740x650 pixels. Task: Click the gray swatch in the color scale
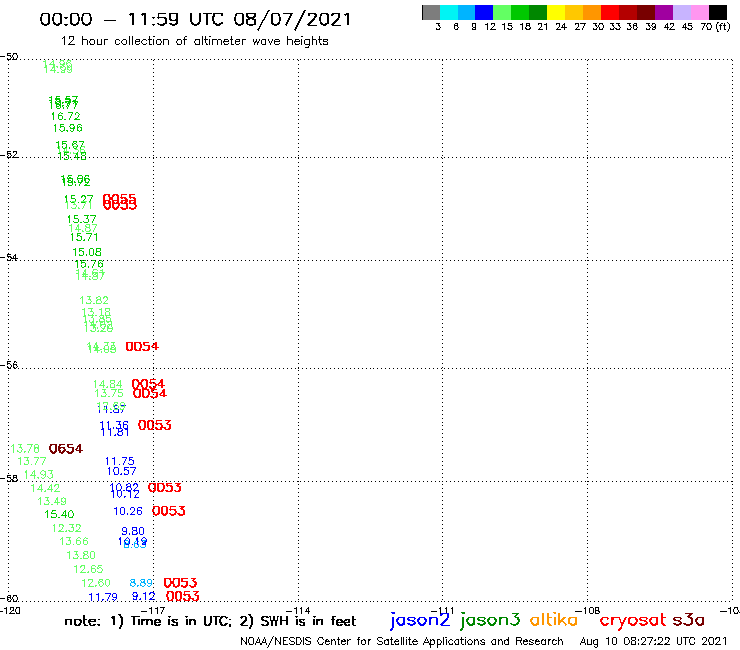[x=431, y=12]
